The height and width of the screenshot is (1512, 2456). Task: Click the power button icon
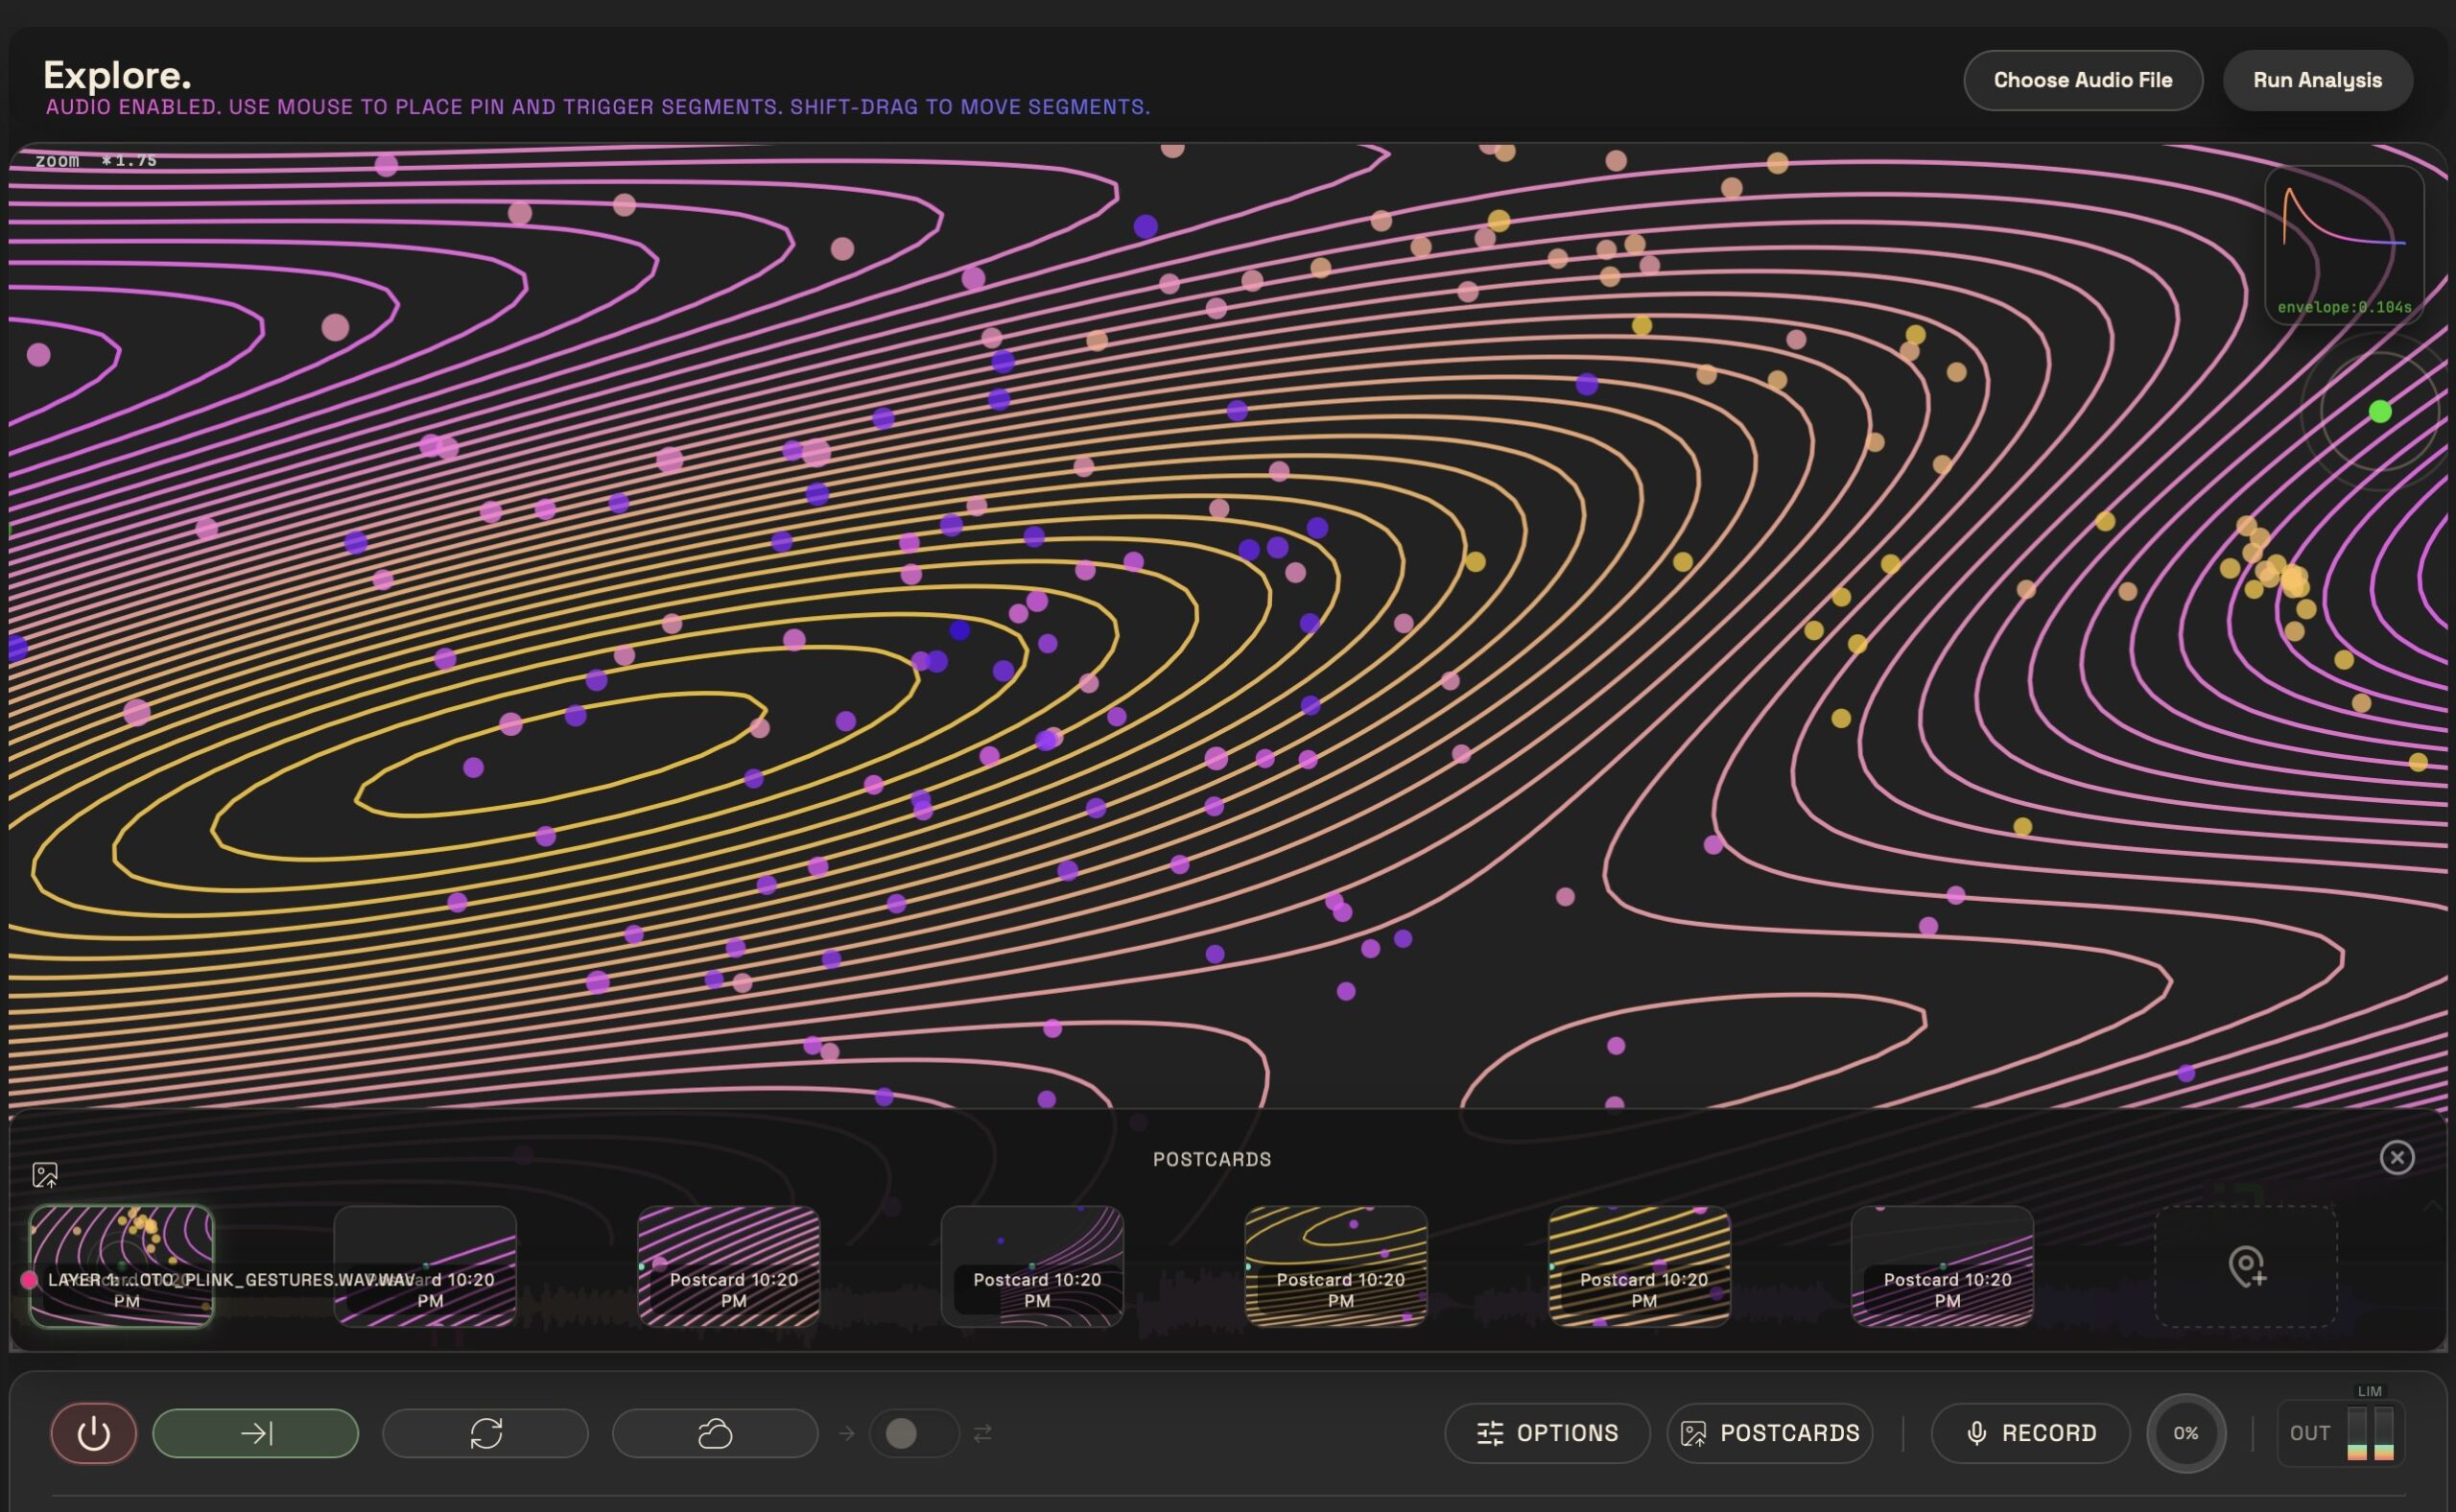pyautogui.click(x=93, y=1433)
